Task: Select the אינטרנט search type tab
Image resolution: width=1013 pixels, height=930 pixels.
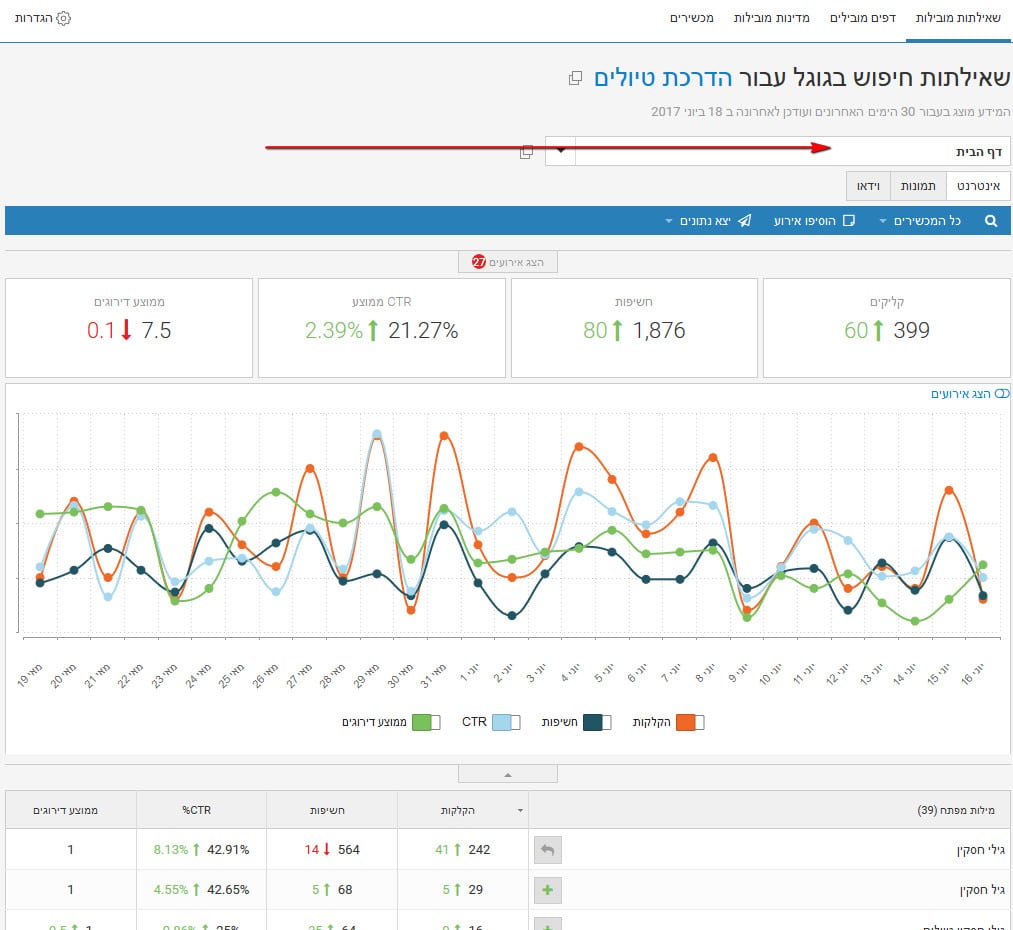Action: tap(978, 186)
